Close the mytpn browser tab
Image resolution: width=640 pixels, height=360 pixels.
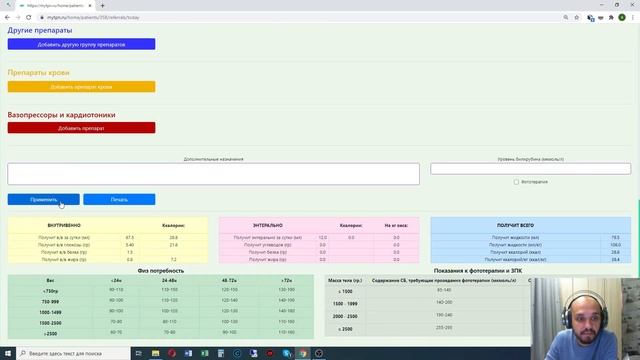point(90,6)
